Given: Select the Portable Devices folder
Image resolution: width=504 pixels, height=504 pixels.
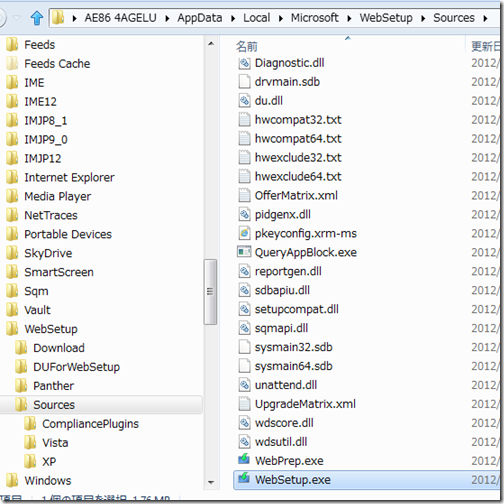Looking at the screenshot, I should [68, 234].
